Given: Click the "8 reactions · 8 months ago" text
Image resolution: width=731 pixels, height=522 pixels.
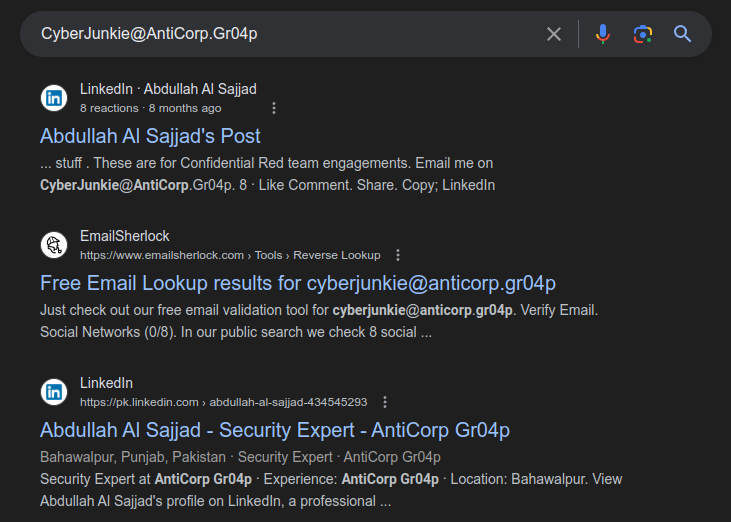Looking at the screenshot, I should [150, 108].
